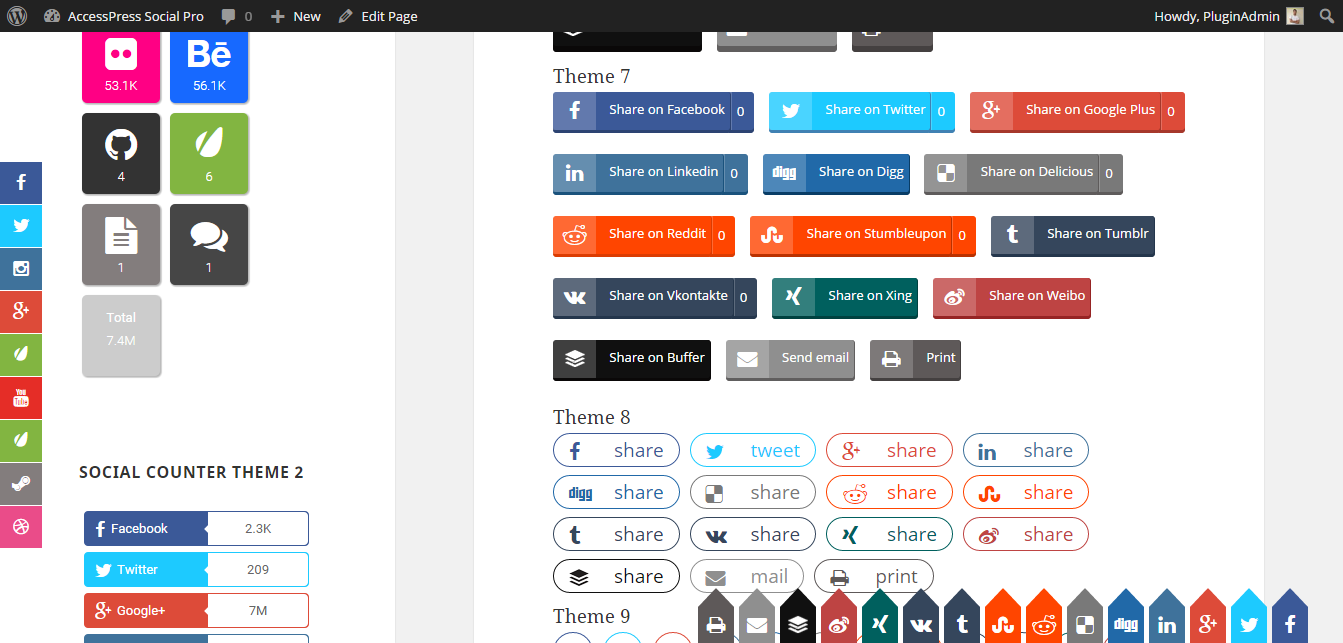Open Howdy, PluginAdmin account menu
Image resolution: width=1343 pixels, height=643 pixels.
coord(1229,16)
